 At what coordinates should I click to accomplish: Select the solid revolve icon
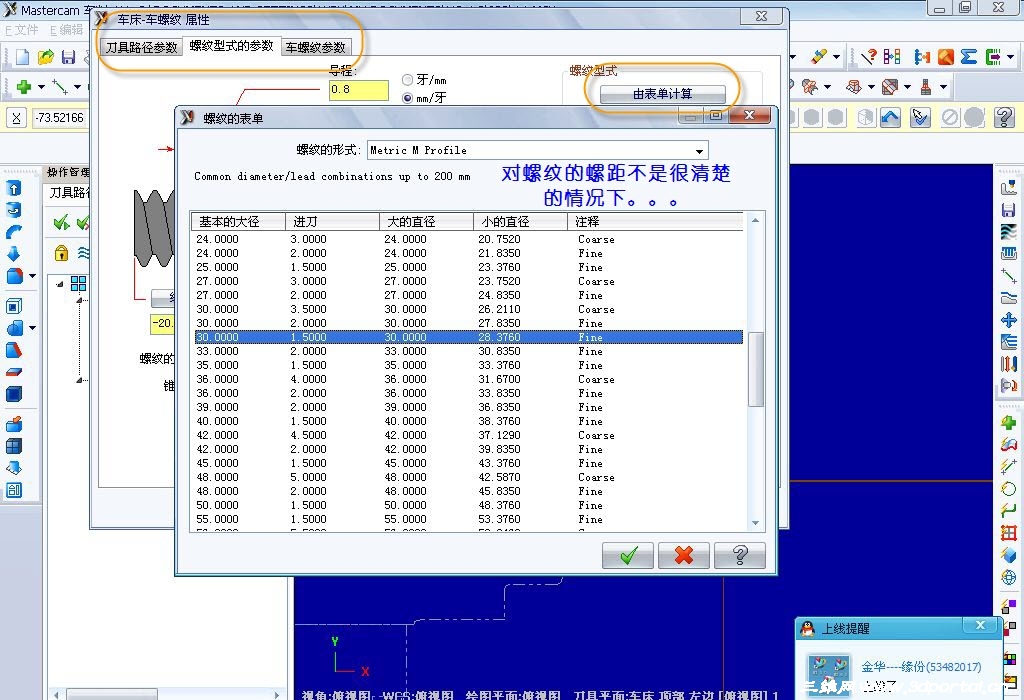(14, 210)
